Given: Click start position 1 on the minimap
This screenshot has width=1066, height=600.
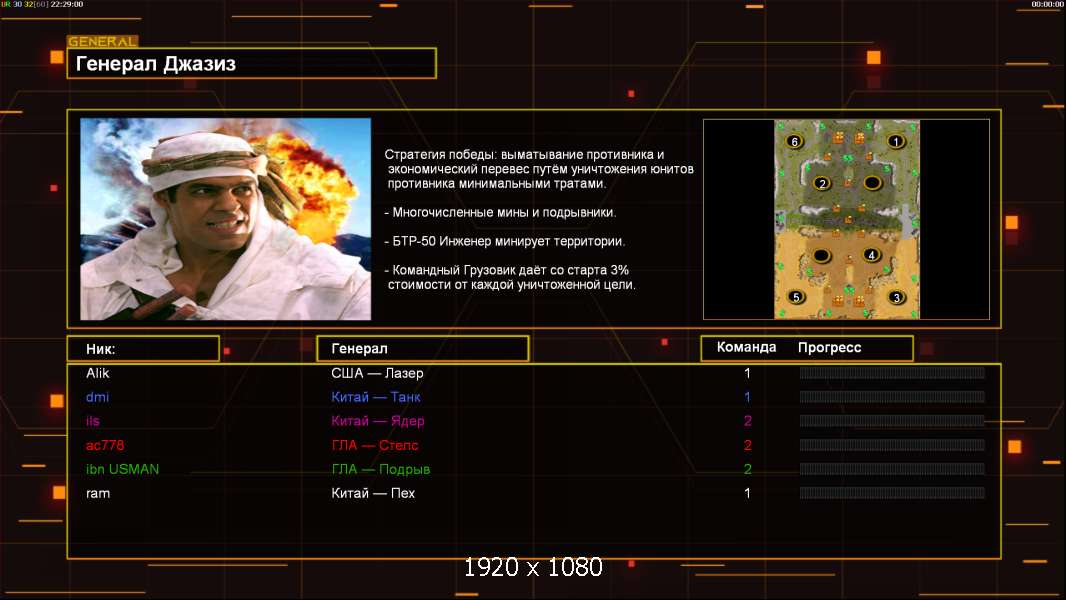Looking at the screenshot, I should 896,141.
